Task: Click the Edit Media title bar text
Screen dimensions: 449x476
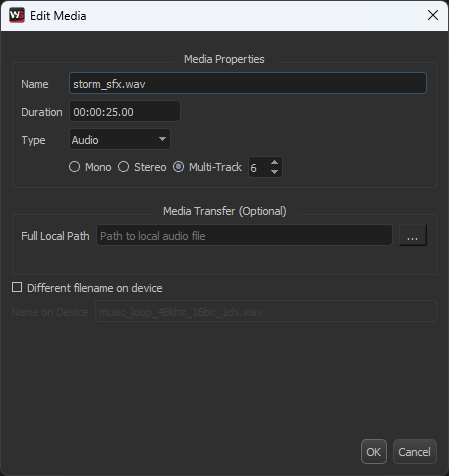Action: 58,16
